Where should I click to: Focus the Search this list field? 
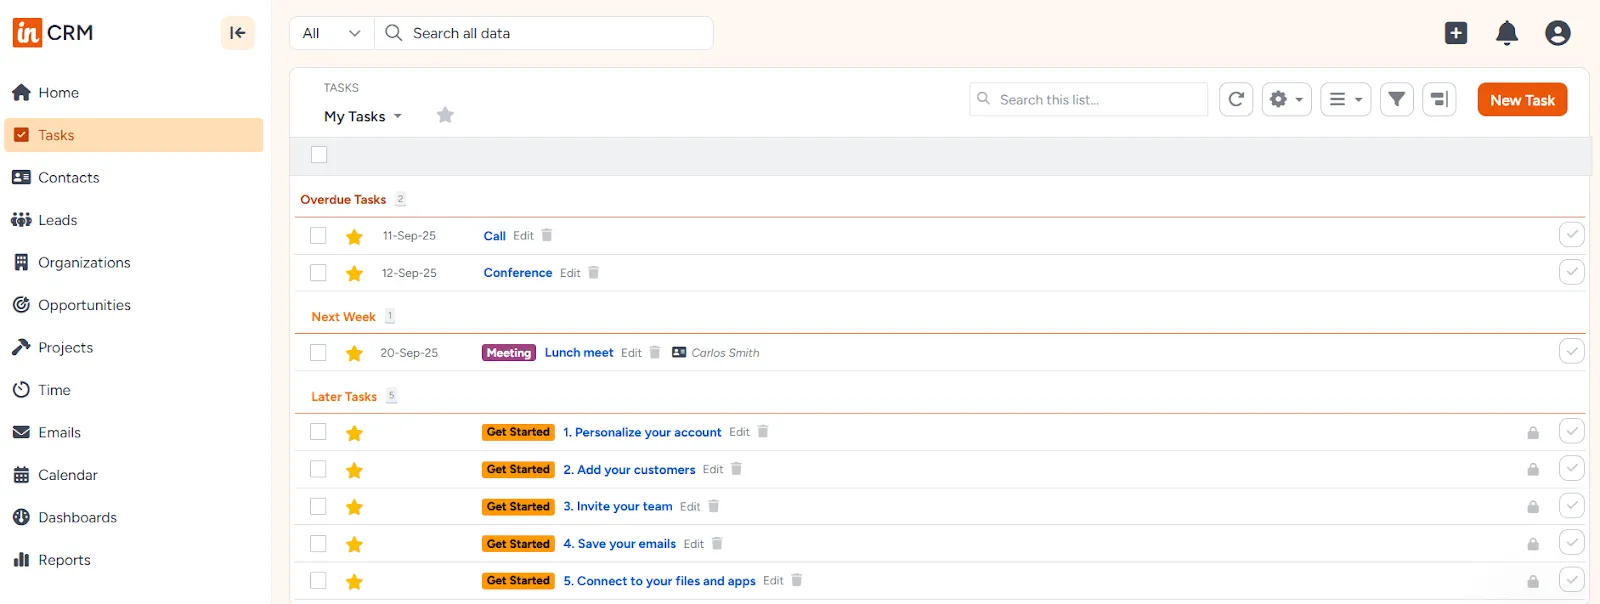point(1089,99)
